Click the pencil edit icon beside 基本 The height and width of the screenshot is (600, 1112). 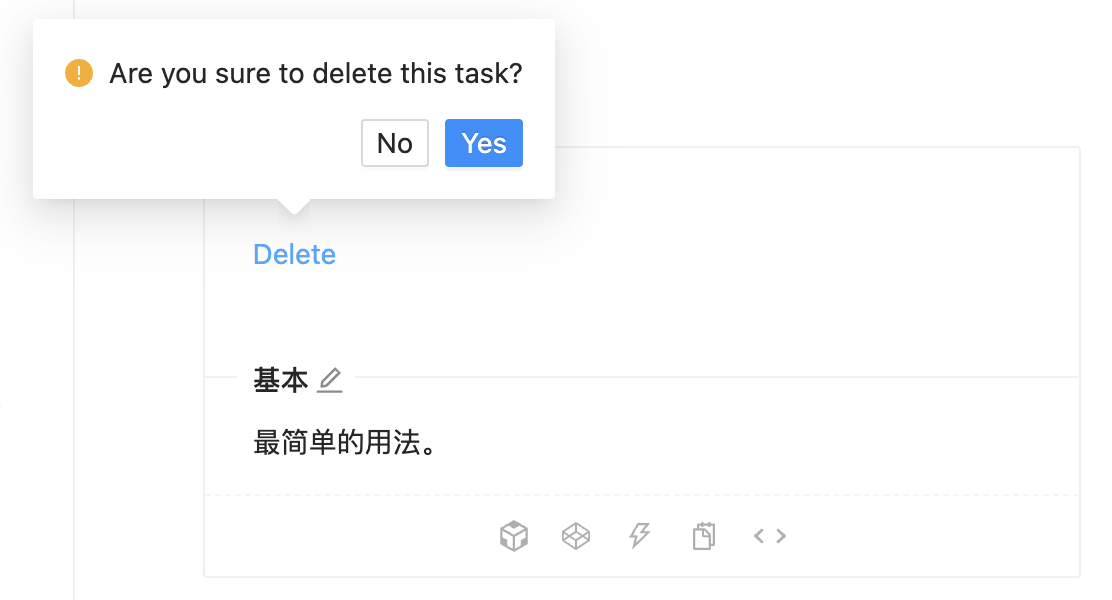click(x=330, y=380)
